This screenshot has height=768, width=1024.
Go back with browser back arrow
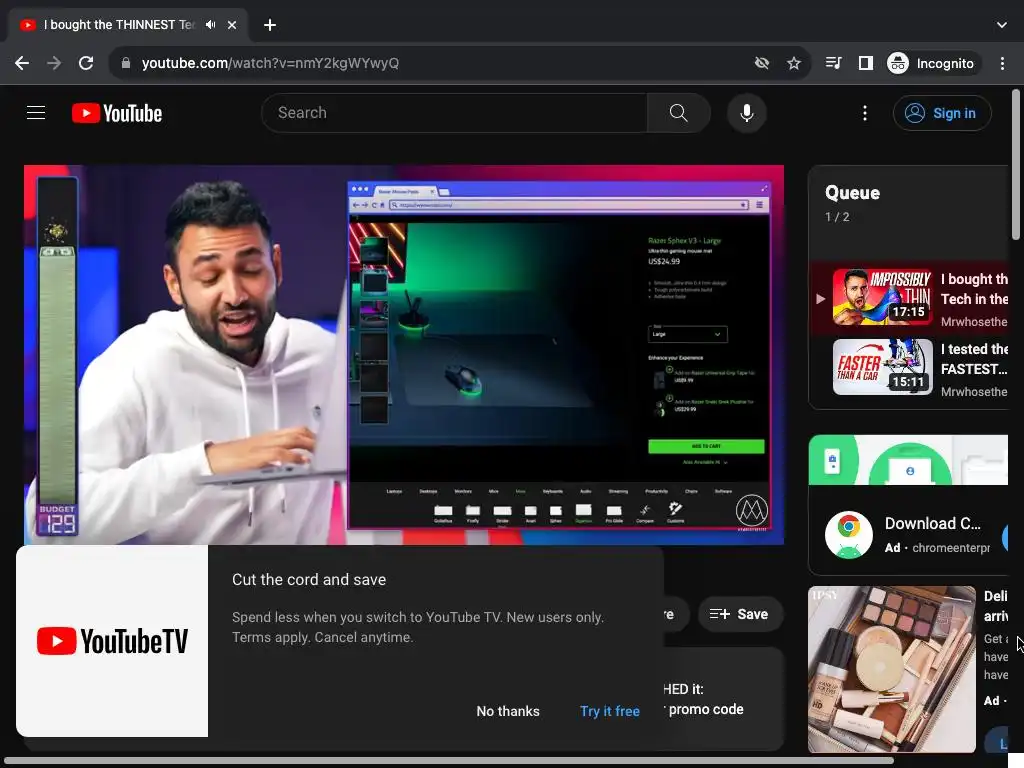tap(22, 63)
